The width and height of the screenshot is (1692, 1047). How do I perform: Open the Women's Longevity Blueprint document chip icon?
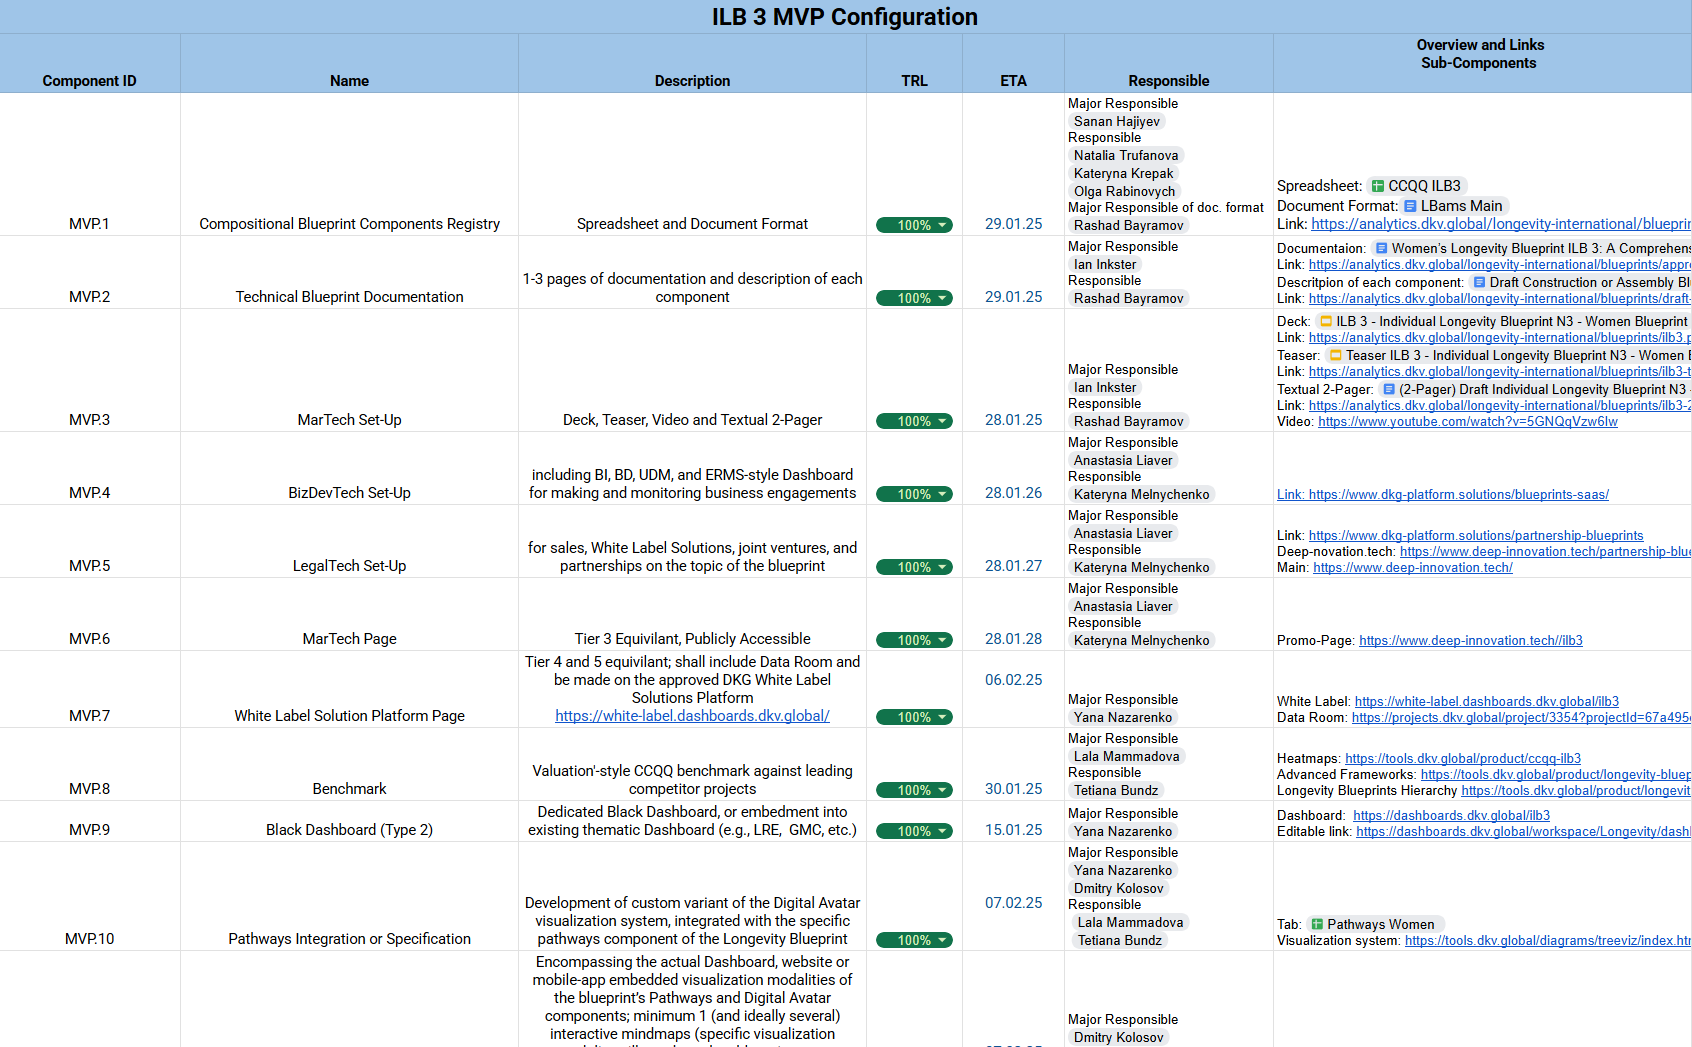[1381, 248]
